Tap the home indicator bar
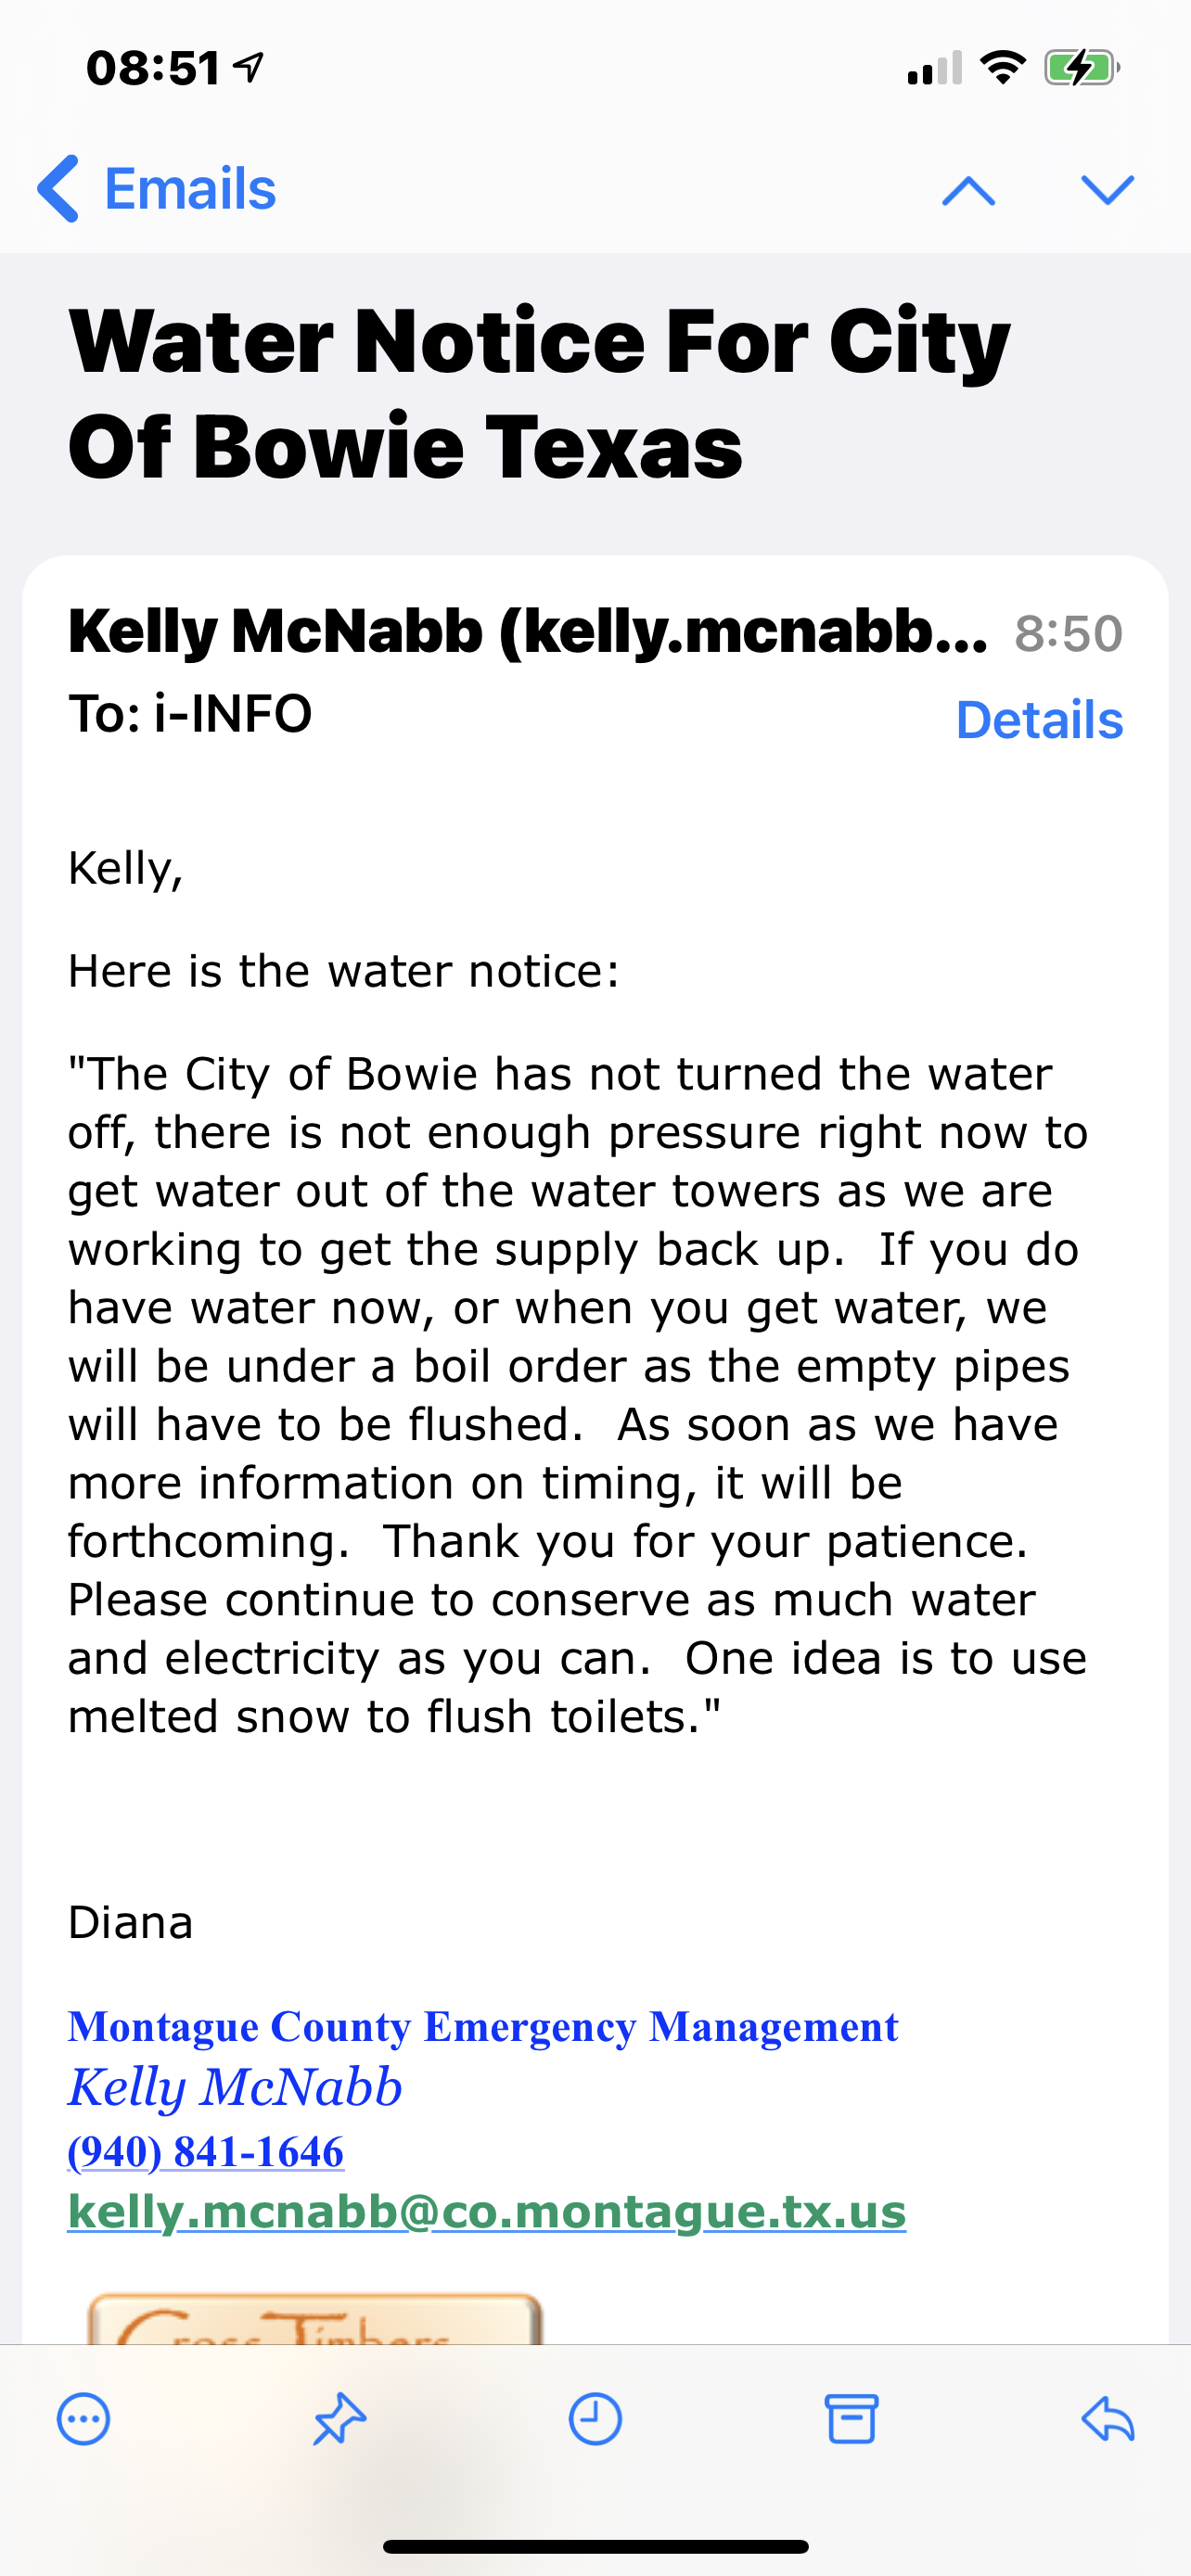 595,2546
